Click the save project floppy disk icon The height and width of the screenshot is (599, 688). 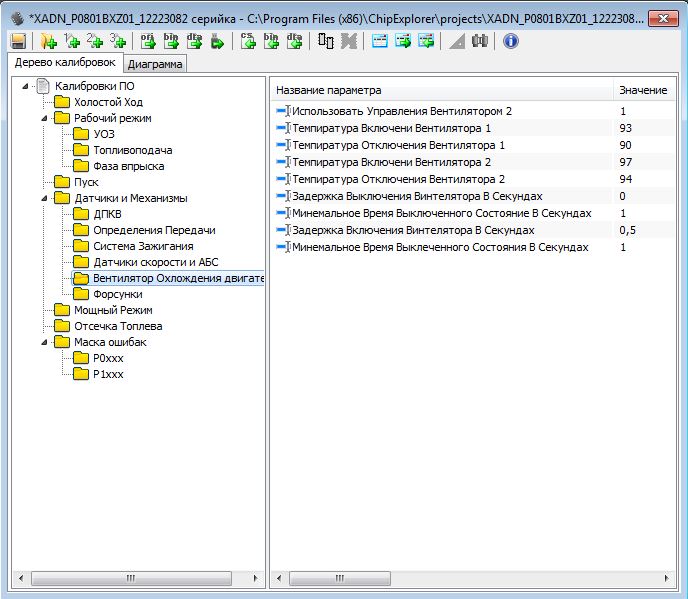coord(18,41)
